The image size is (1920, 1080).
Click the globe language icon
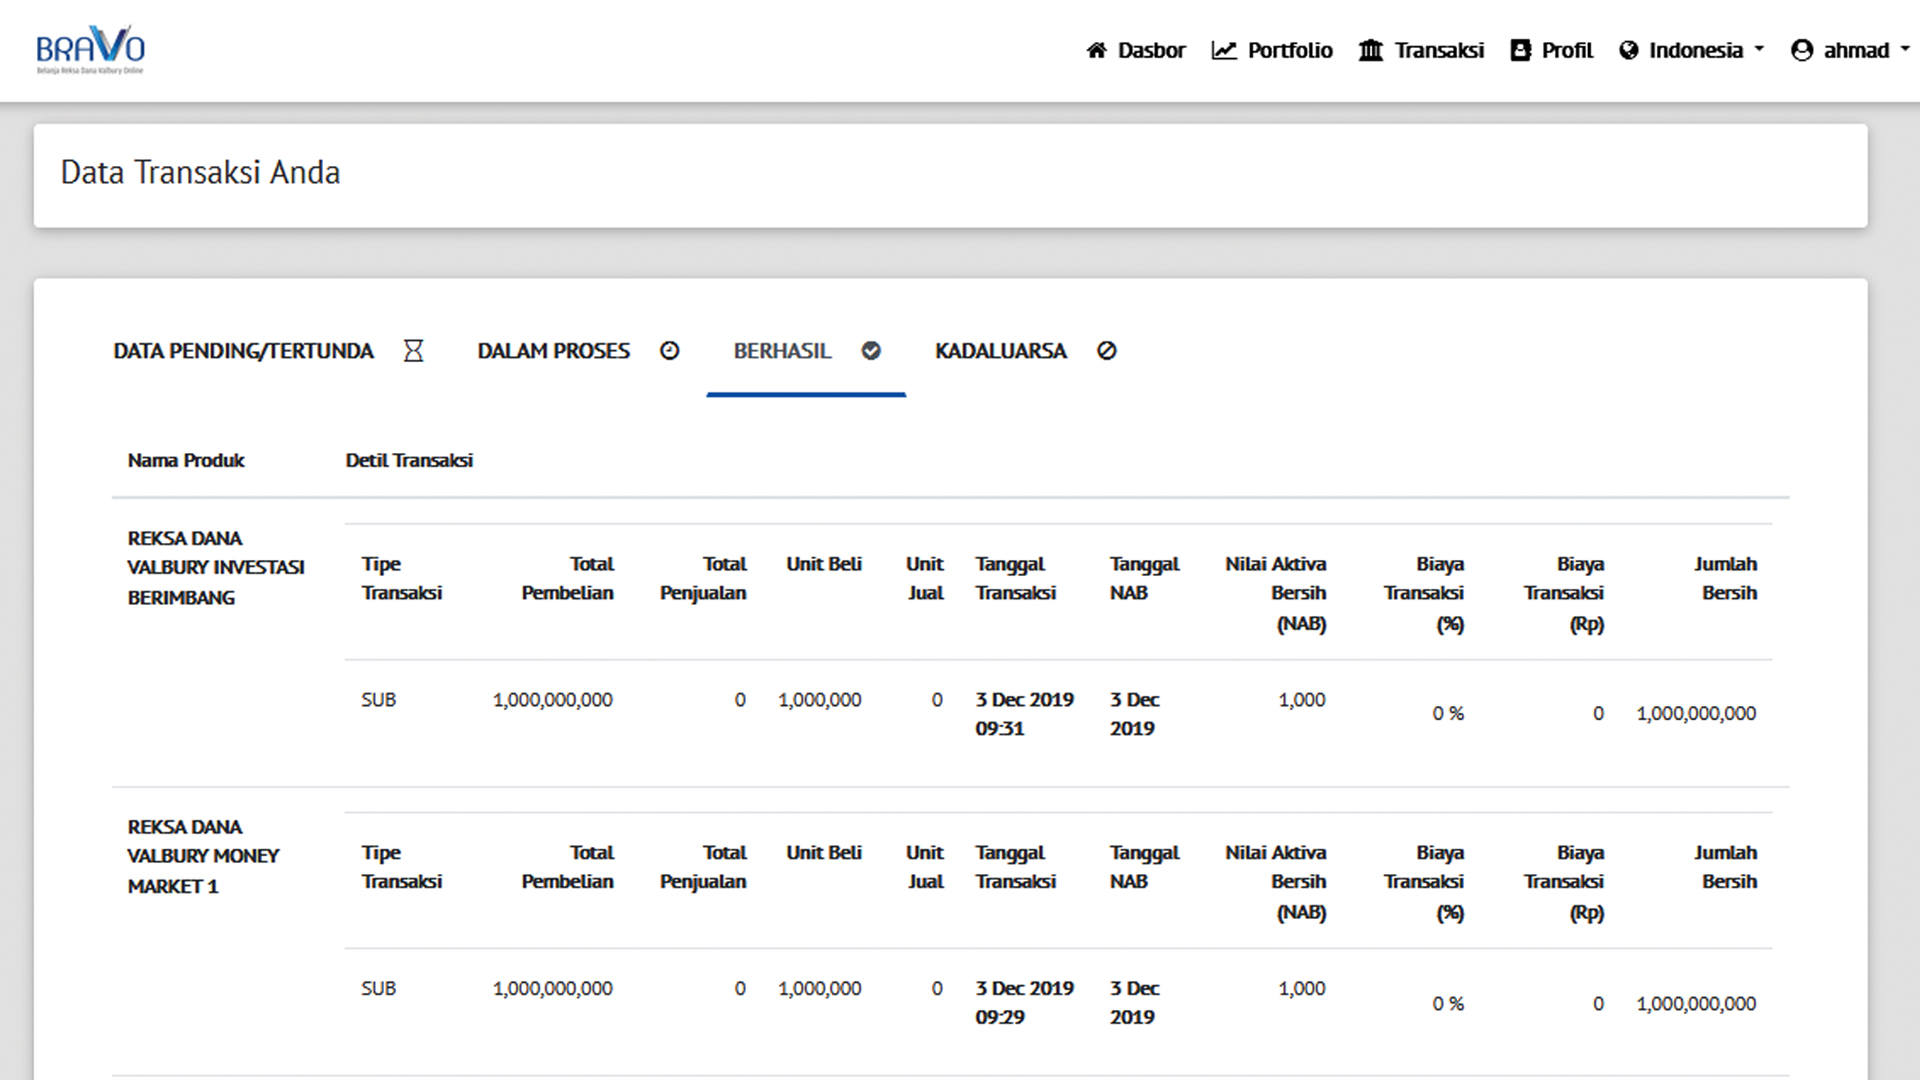[x=1629, y=50]
